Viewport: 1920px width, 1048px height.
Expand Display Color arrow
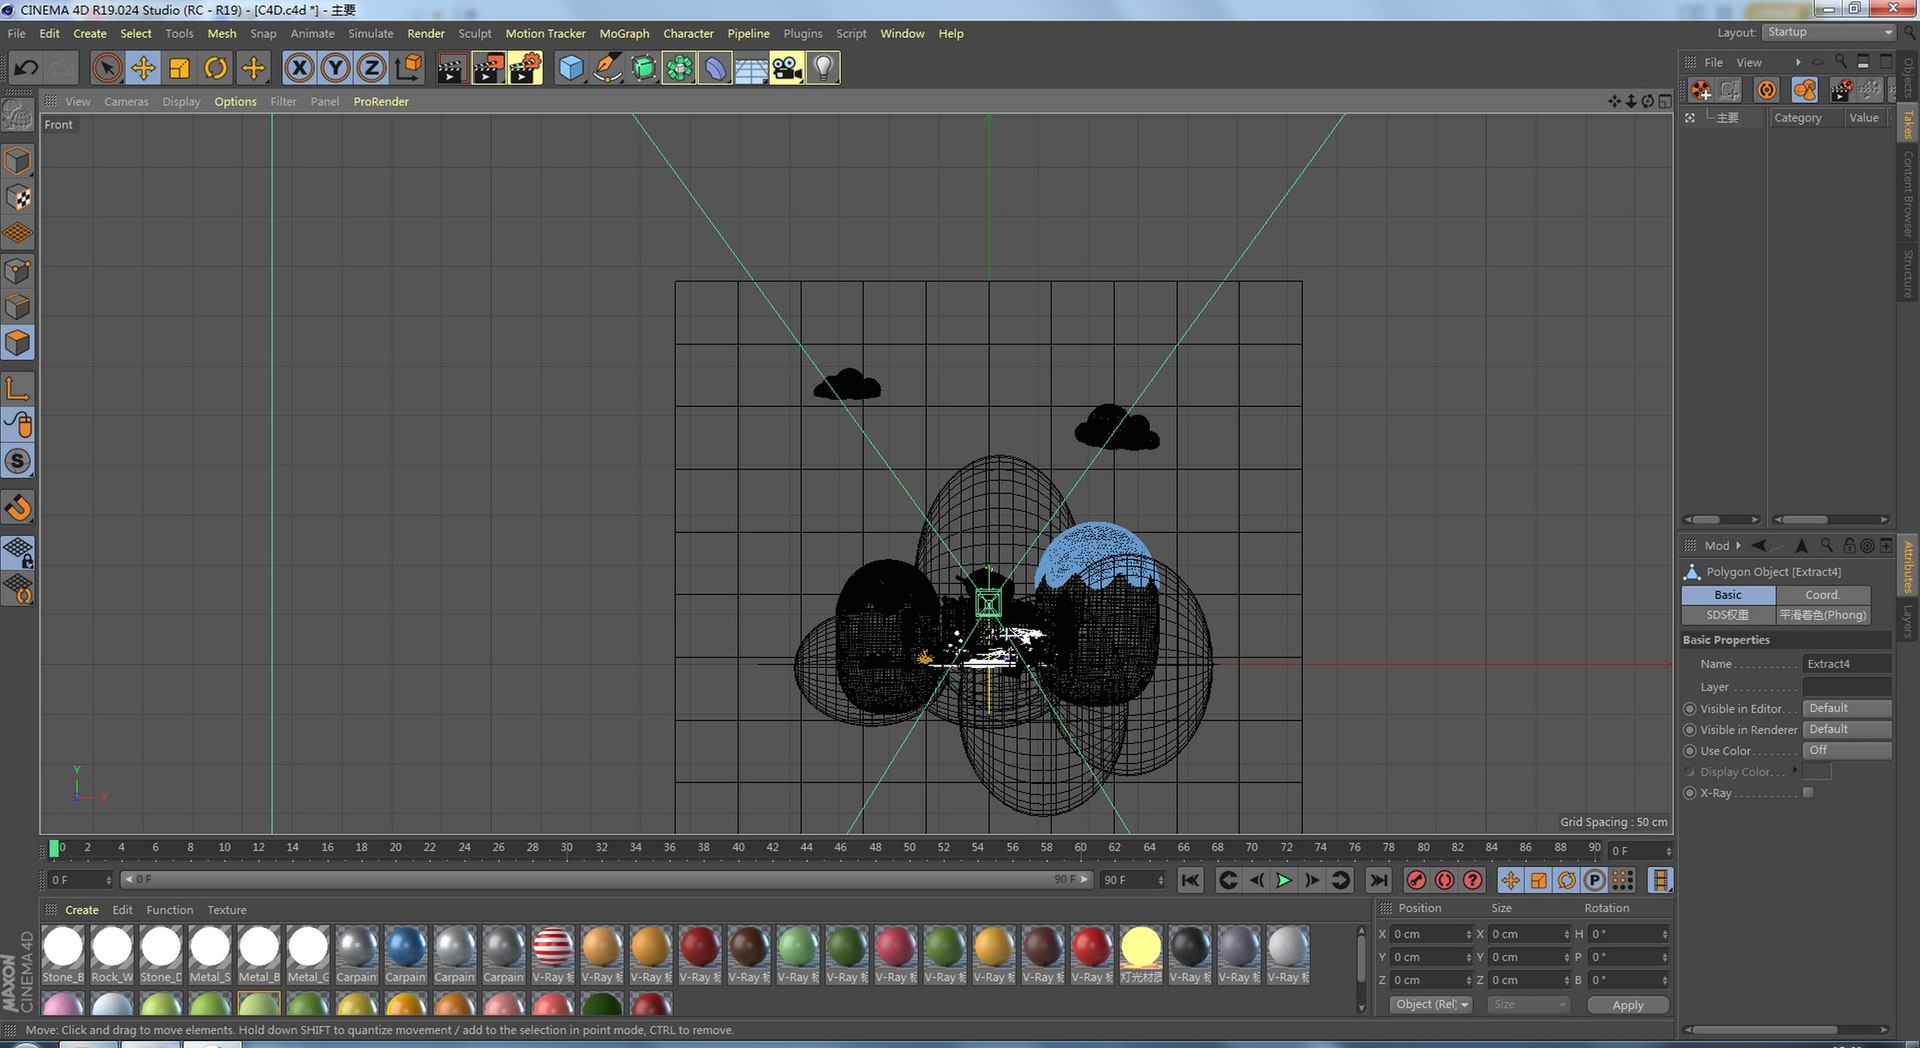(1796, 770)
